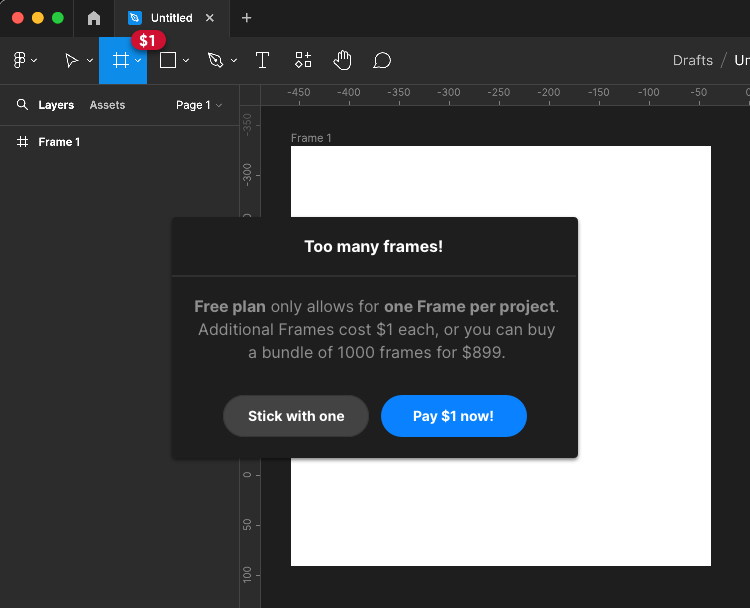Switch to the Layers tab
Viewport: 750px width, 608px height.
(x=56, y=105)
